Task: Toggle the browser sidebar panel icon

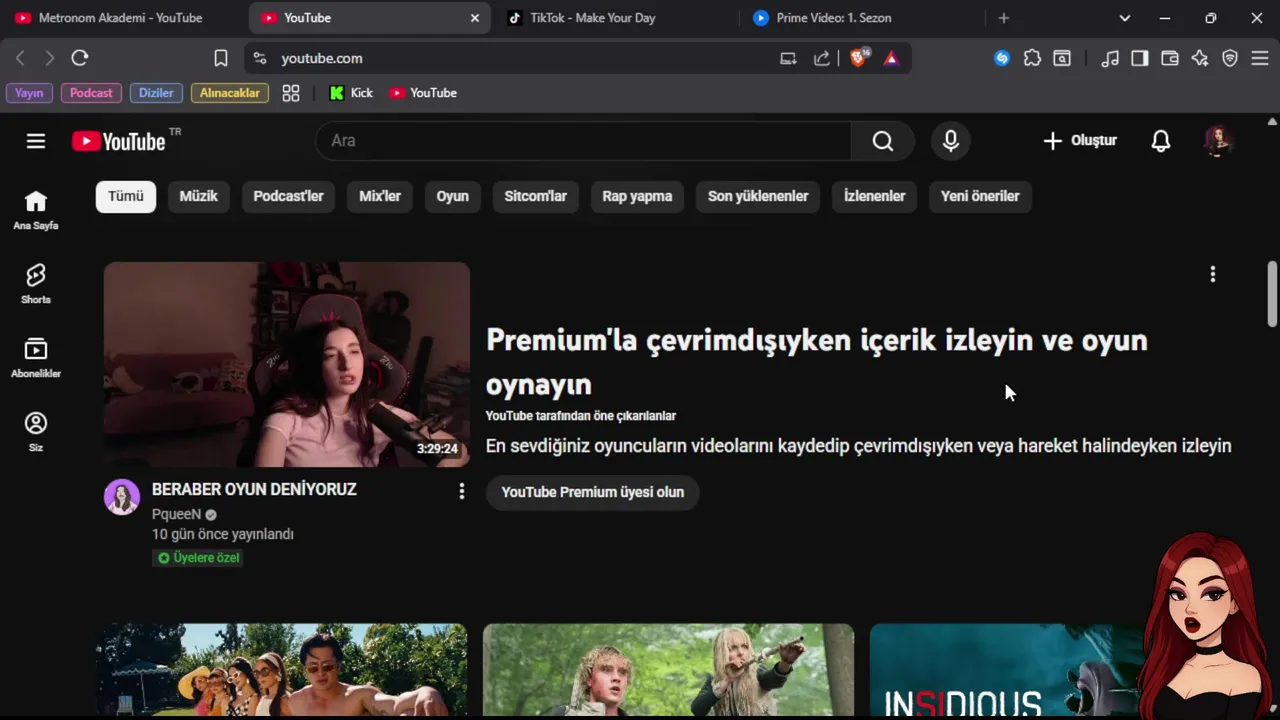Action: (1139, 58)
